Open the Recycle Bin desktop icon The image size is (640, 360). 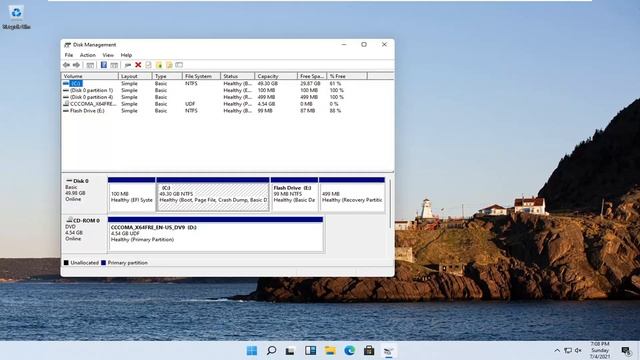pos(16,17)
